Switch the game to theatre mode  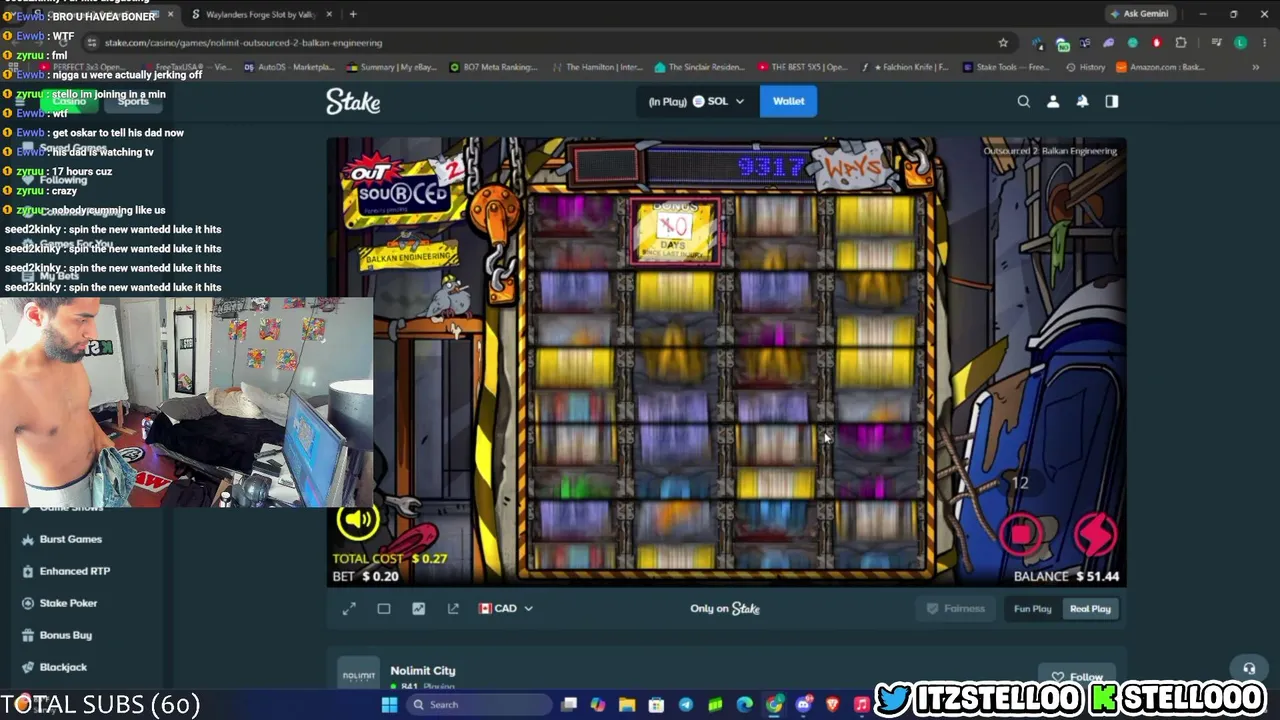coord(384,608)
